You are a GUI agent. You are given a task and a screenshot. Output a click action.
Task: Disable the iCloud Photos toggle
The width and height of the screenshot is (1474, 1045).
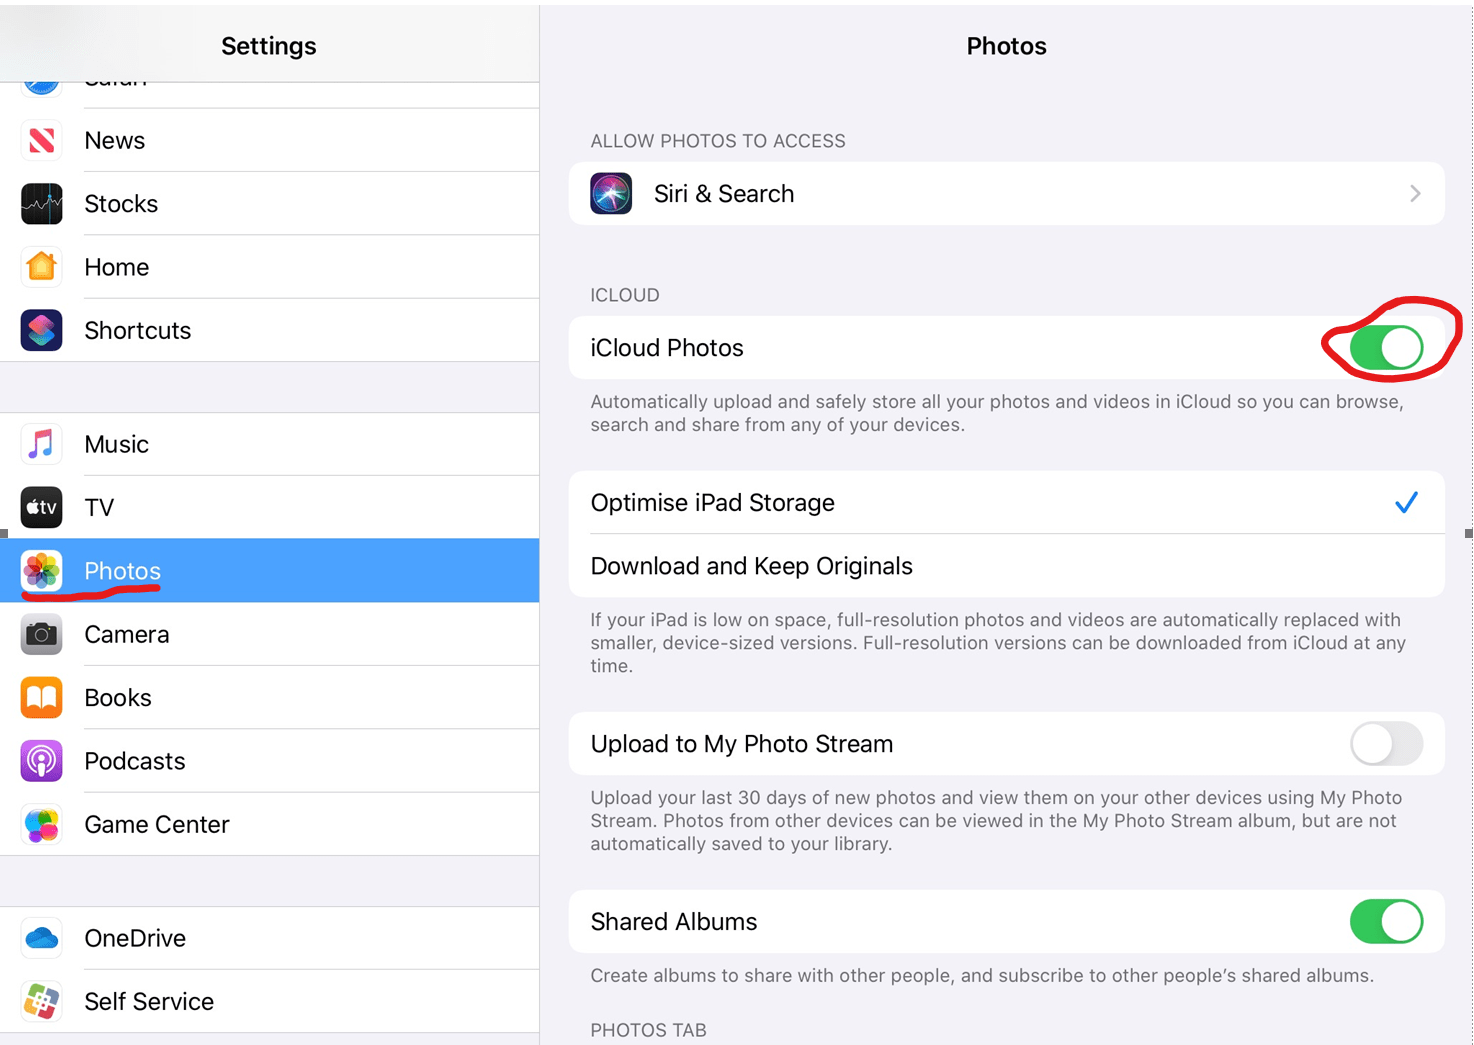click(x=1386, y=347)
